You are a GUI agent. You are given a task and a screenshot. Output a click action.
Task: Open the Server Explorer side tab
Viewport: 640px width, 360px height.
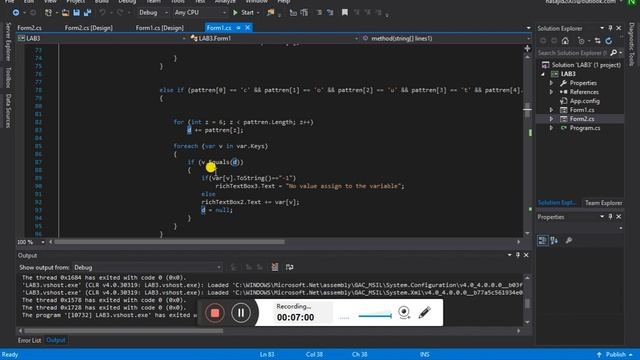[x=8, y=42]
